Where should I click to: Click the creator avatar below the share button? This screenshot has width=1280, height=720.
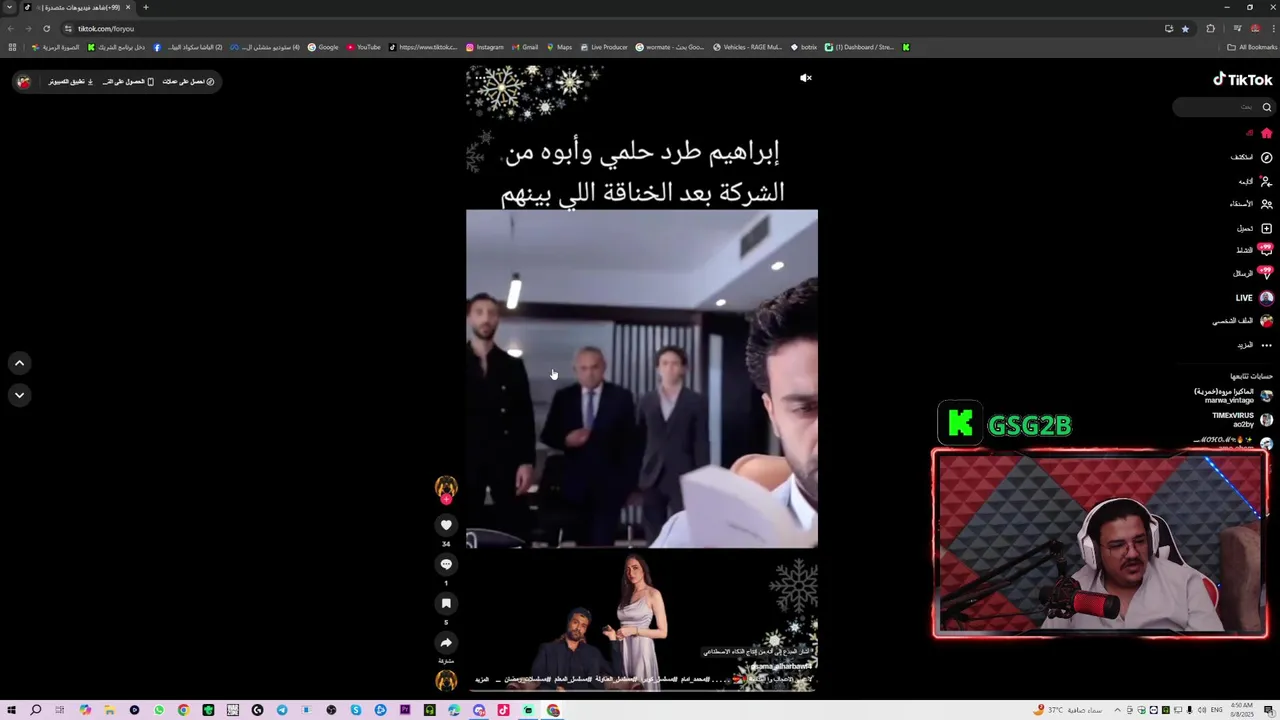pyautogui.click(x=446, y=681)
